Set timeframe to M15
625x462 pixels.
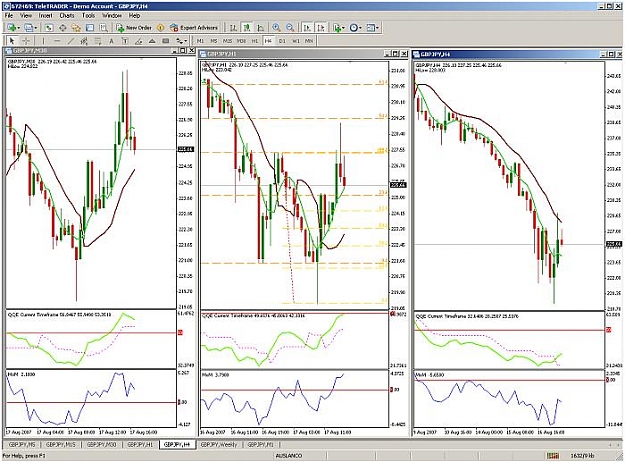pyautogui.click(x=228, y=41)
